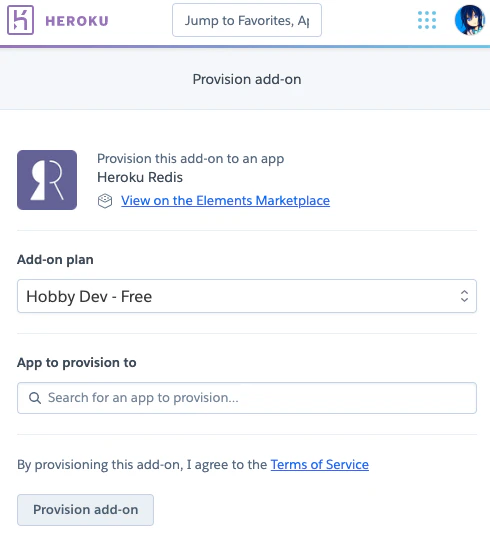Open View on the Elements Marketplace link

(225, 201)
